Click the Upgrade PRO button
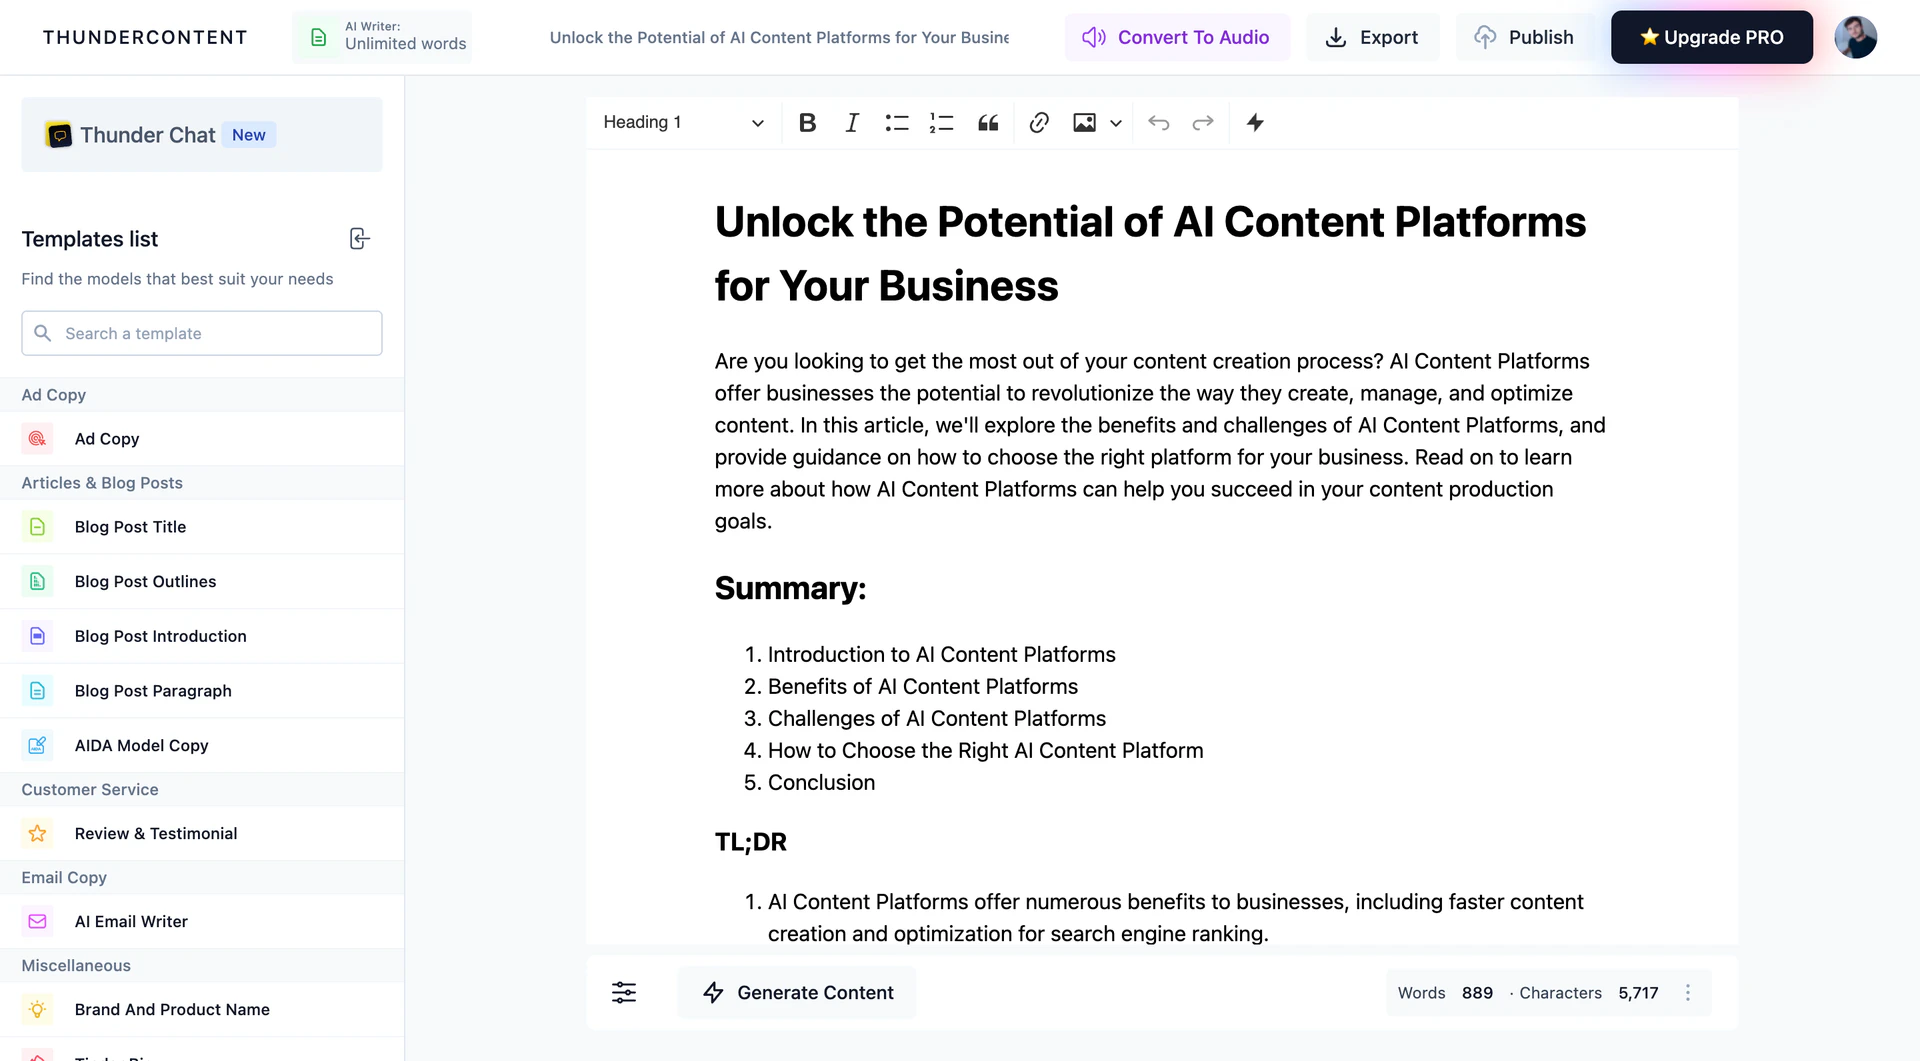 [1711, 37]
